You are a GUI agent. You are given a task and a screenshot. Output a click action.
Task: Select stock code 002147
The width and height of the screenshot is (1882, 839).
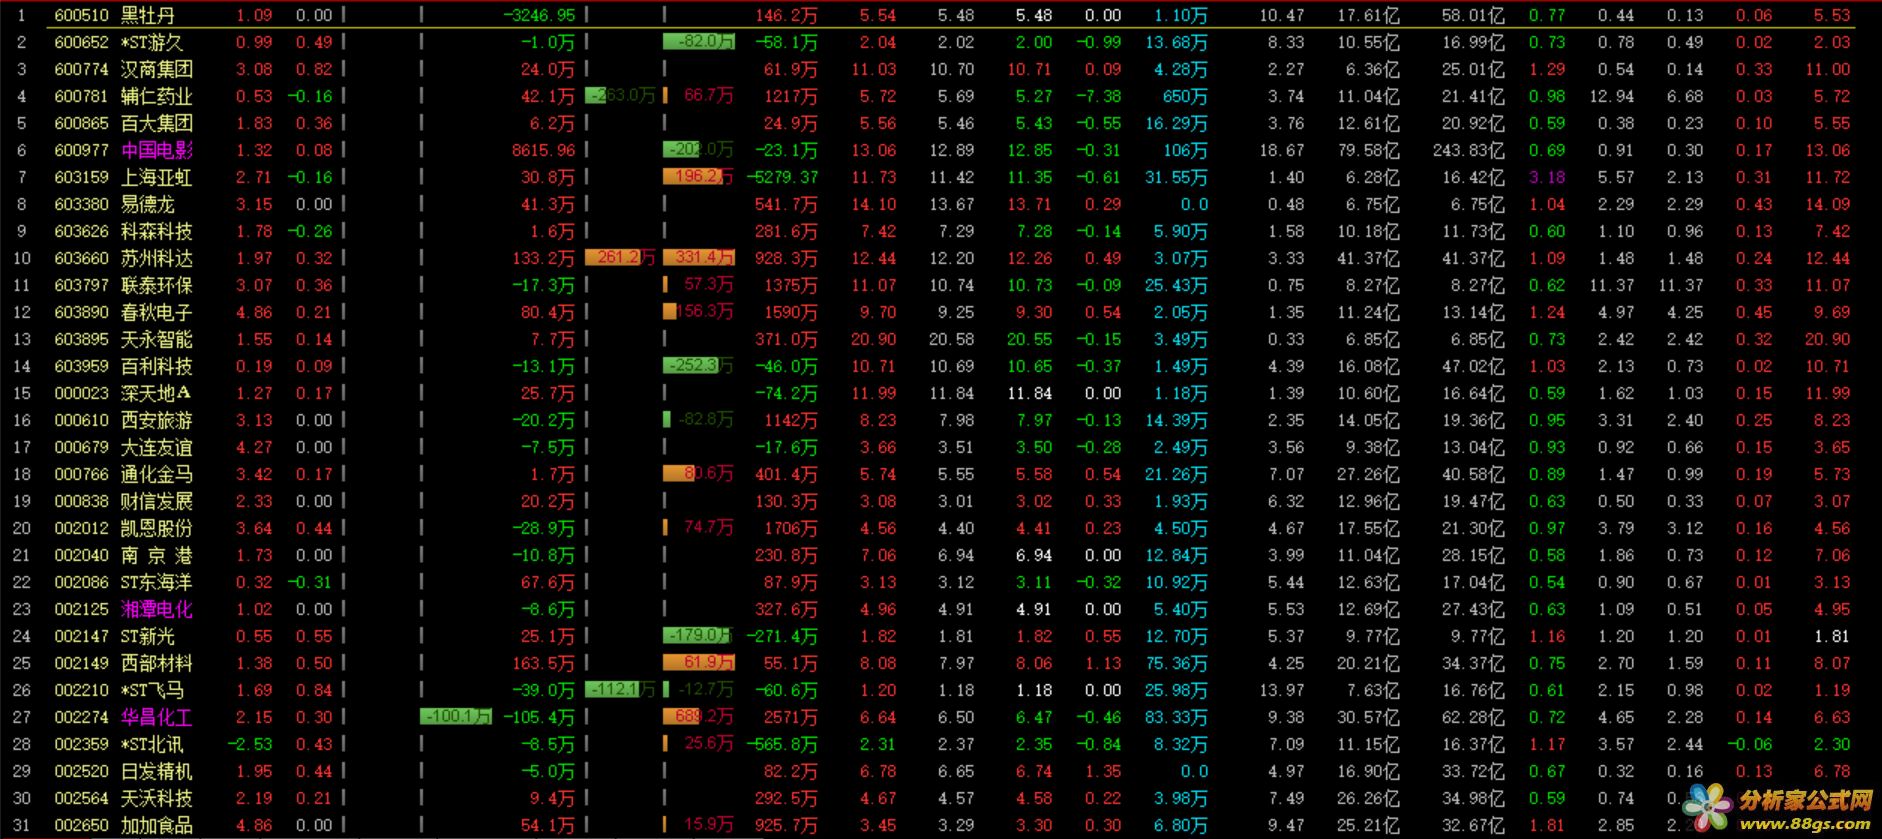pos(81,636)
